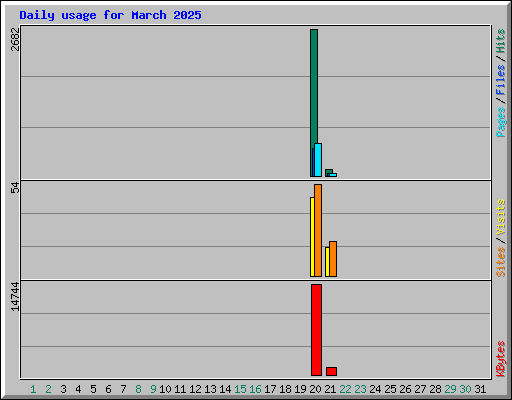Click the red KBytes bar for day 20
512x400 pixels.
[x=316, y=330]
